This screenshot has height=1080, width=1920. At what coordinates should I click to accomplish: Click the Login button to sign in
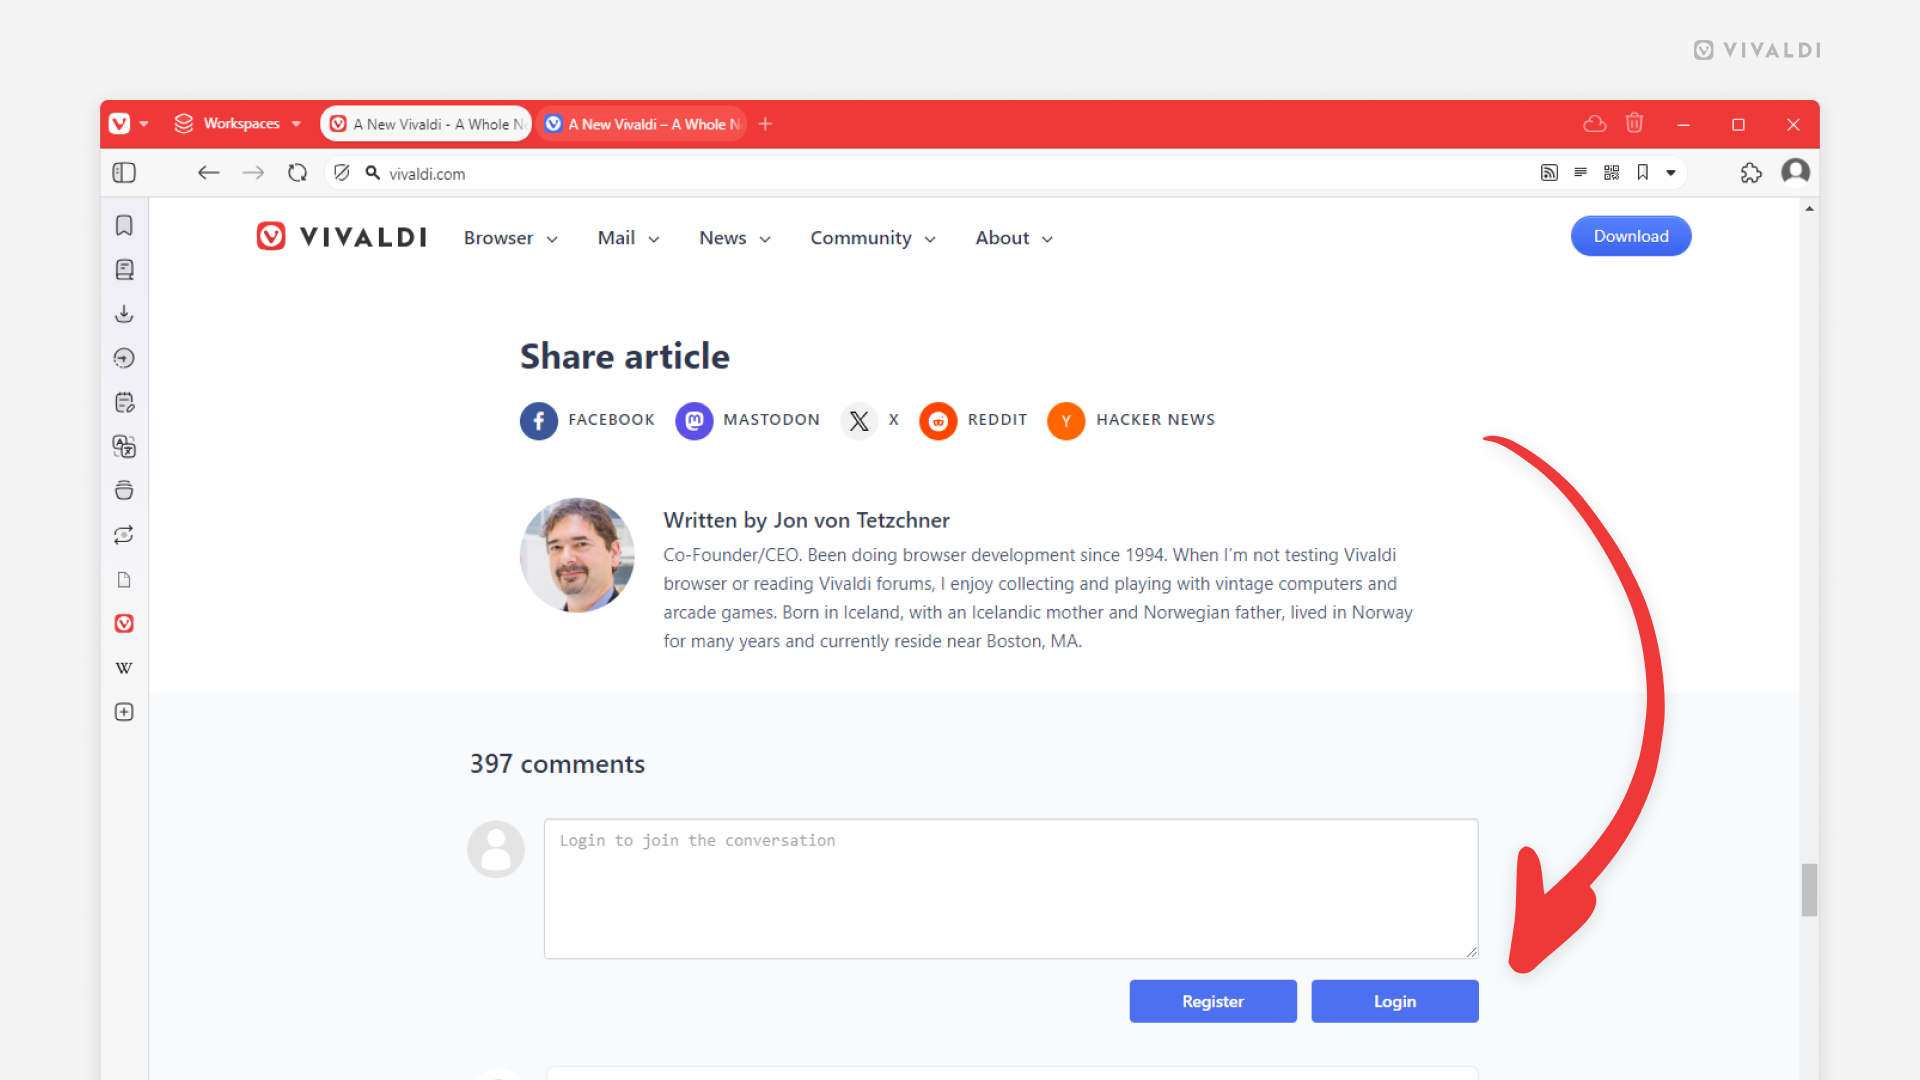[1395, 1001]
